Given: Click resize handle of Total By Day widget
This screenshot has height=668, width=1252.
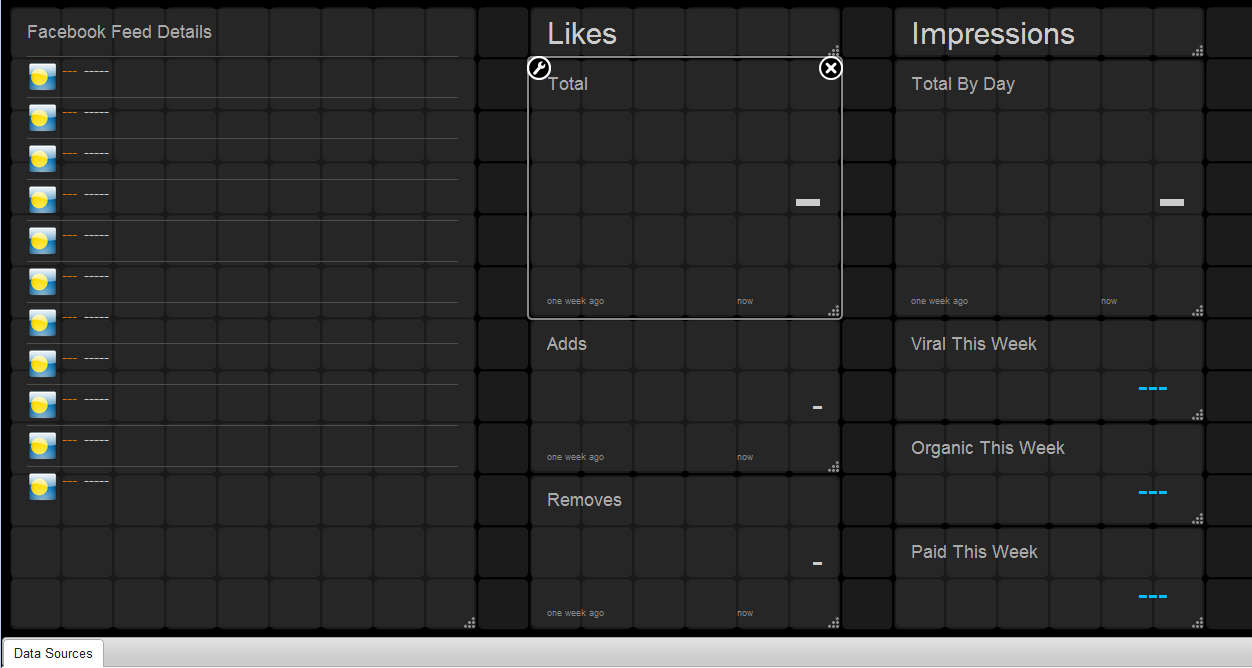Looking at the screenshot, I should click(1198, 311).
